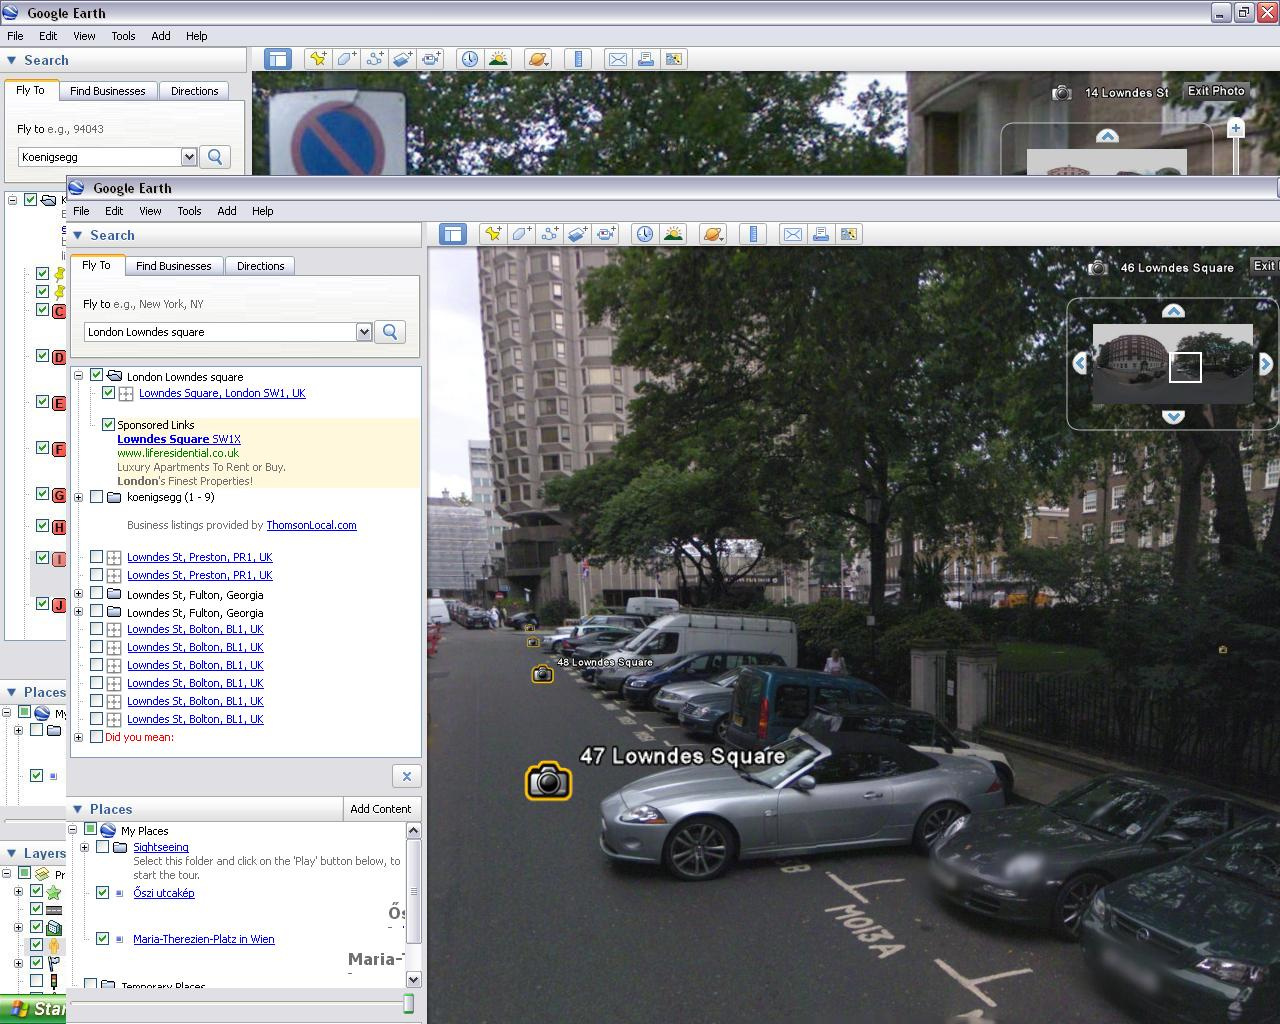Open the planet switcher in the front window
Viewport: 1280px width, 1024px height.
pyautogui.click(x=712, y=234)
